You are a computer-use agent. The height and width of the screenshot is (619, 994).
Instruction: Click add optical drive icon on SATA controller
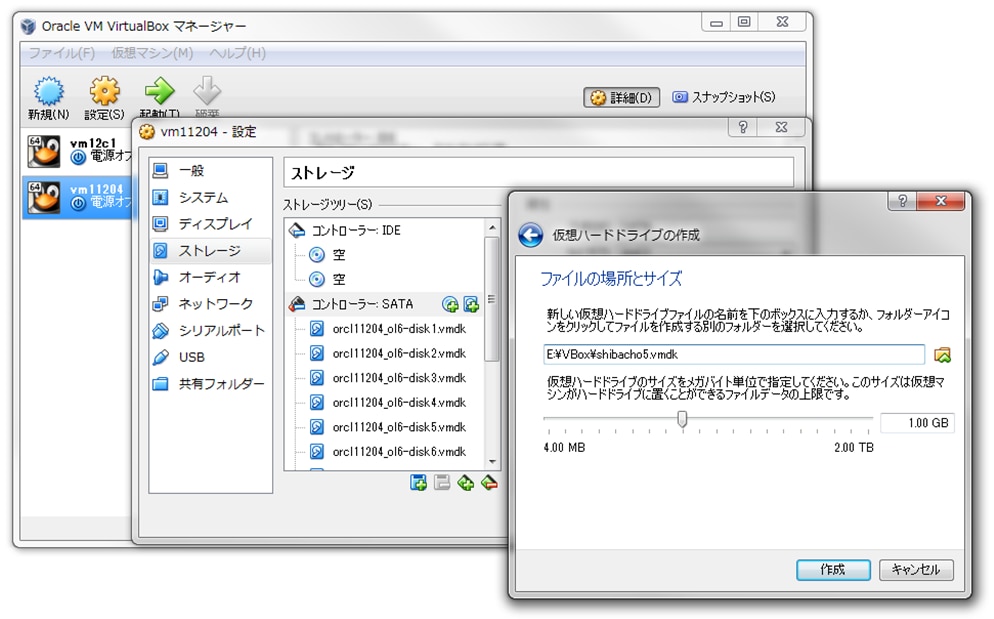(x=450, y=305)
